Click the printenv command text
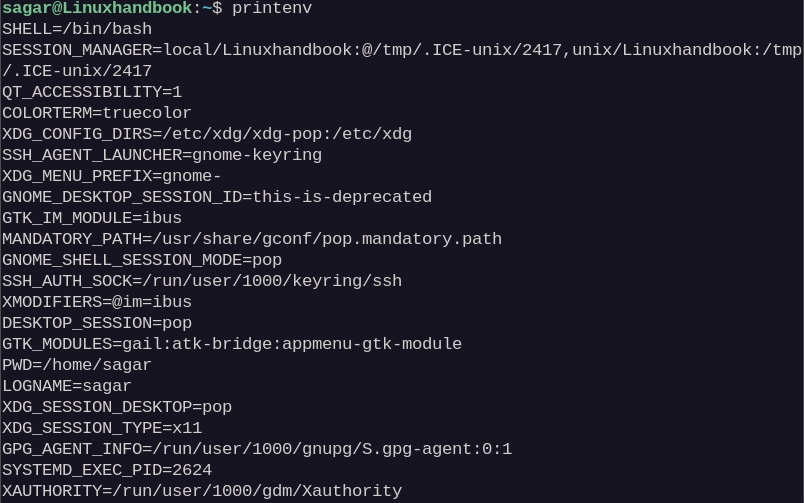Image resolution: width=804 pixels, height=503 pixels. coord(272,8)
